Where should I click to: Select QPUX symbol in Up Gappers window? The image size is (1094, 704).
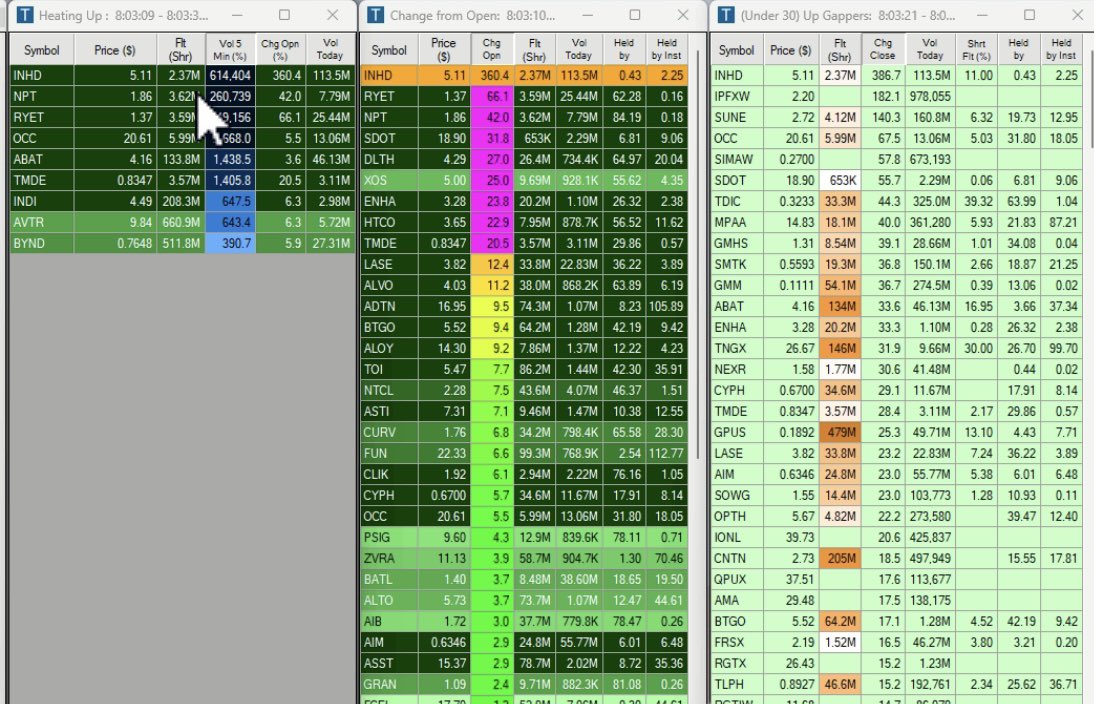coord(730,578)
